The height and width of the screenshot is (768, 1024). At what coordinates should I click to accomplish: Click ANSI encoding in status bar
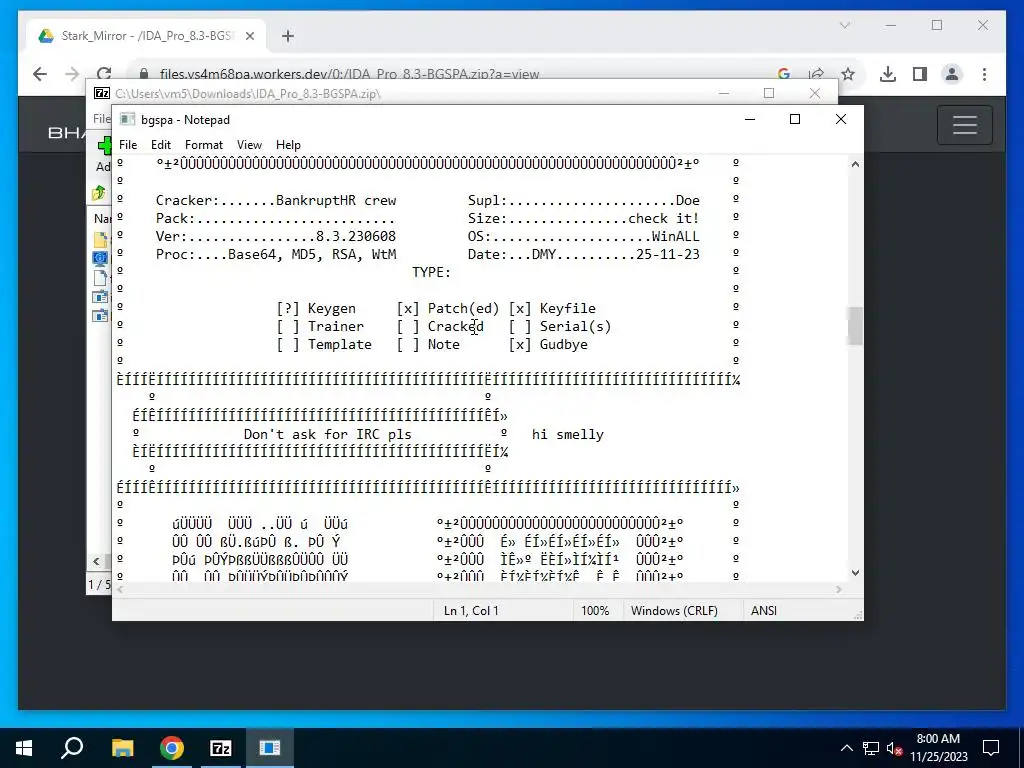click(x=763, y=611)
